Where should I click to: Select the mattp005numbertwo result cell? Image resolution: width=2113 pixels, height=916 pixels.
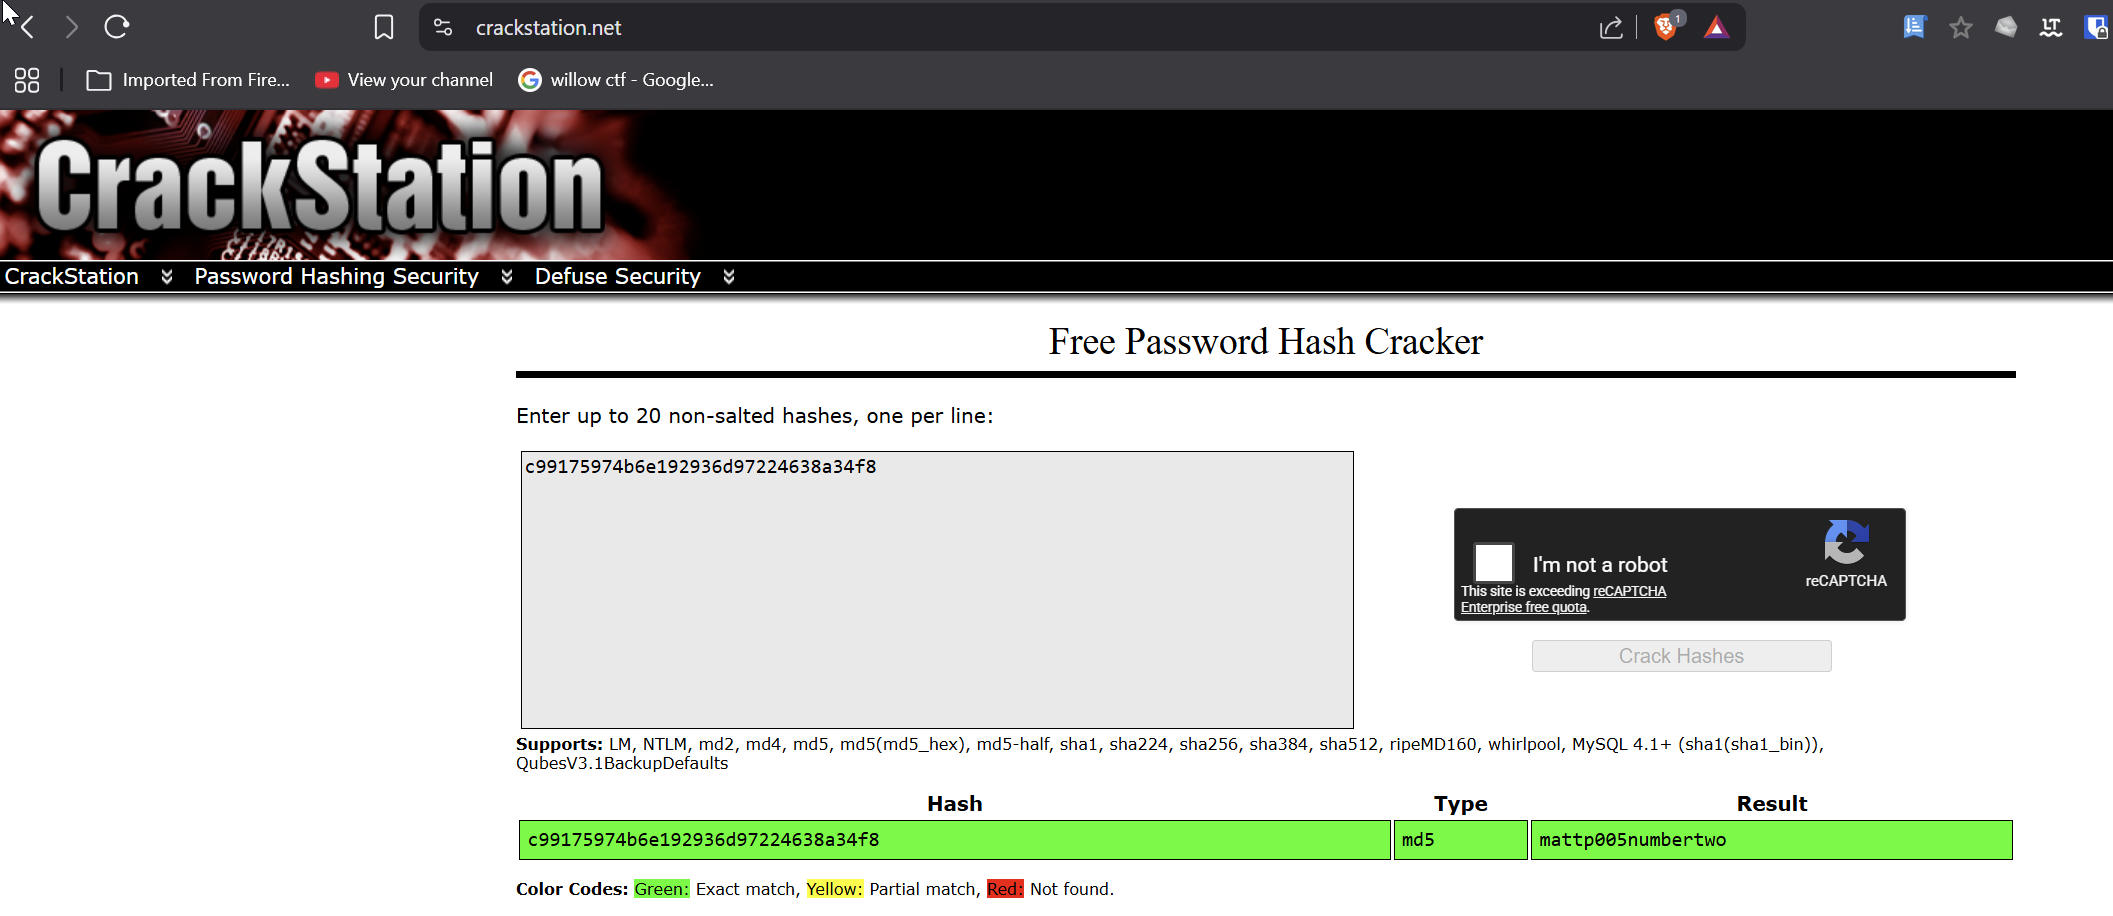[1771, 840]
